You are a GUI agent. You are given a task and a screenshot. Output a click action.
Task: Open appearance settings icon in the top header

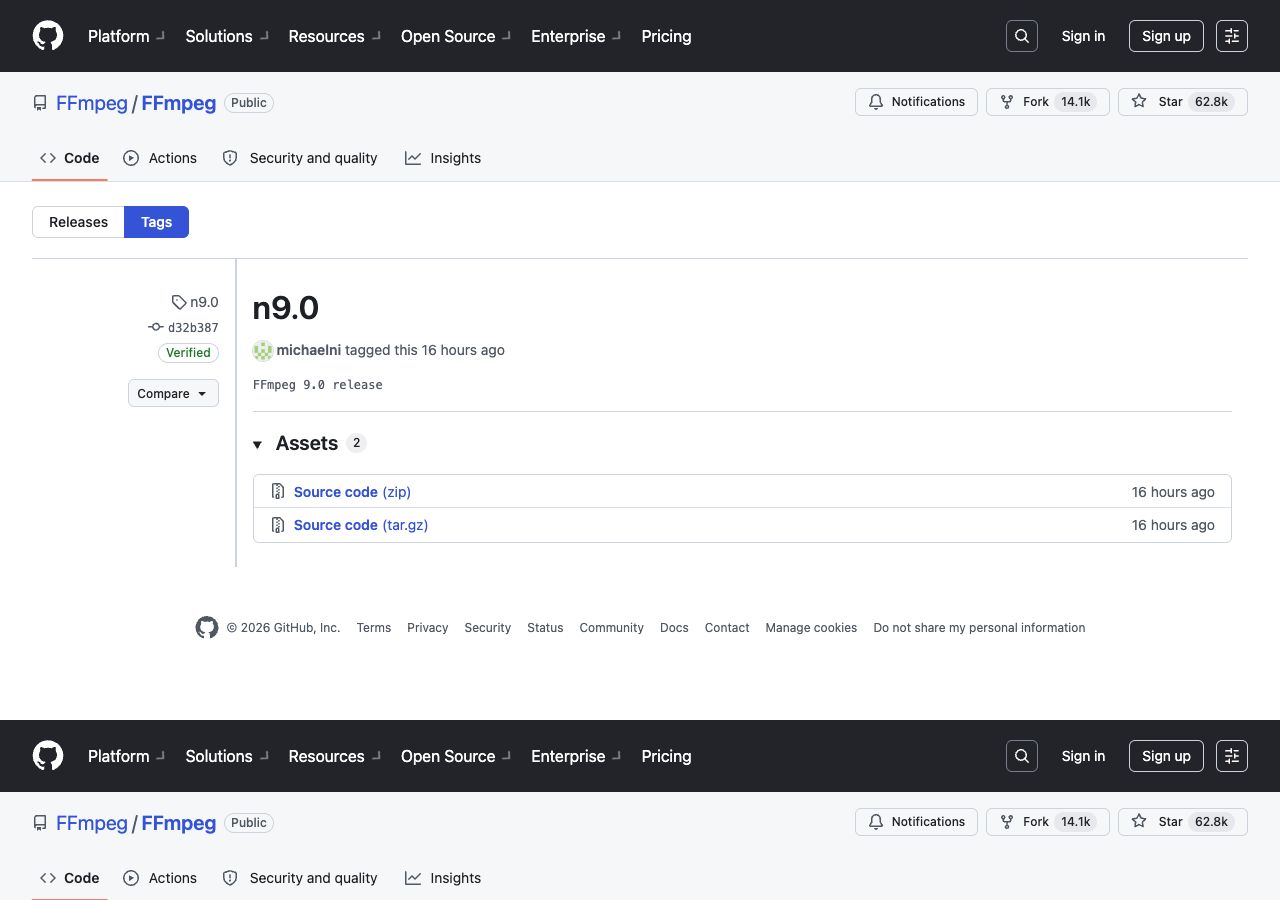click(1232, 36)
